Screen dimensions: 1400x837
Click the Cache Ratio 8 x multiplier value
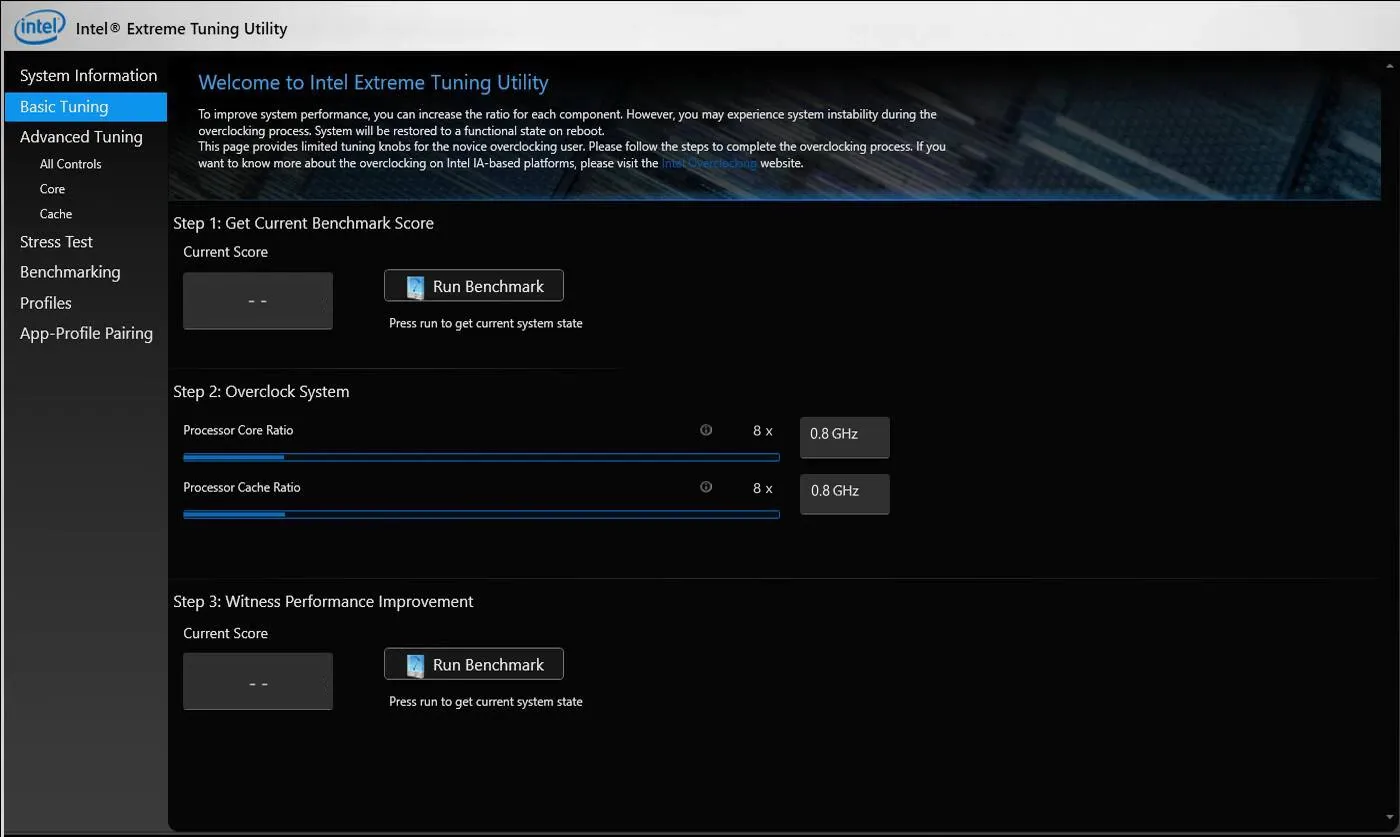pos(763,488)
